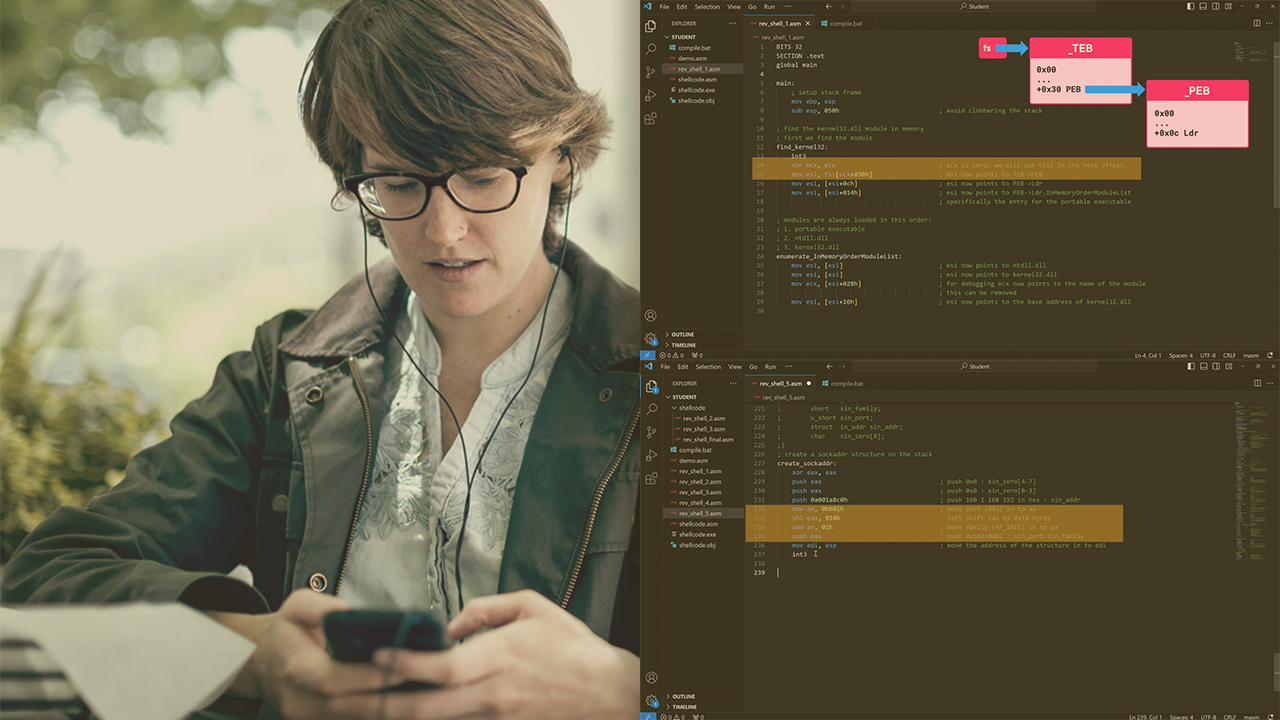Collapse the STUDENT folder in Explorer
This screenshot has width=1280, height=720.
tap(681, 37)
